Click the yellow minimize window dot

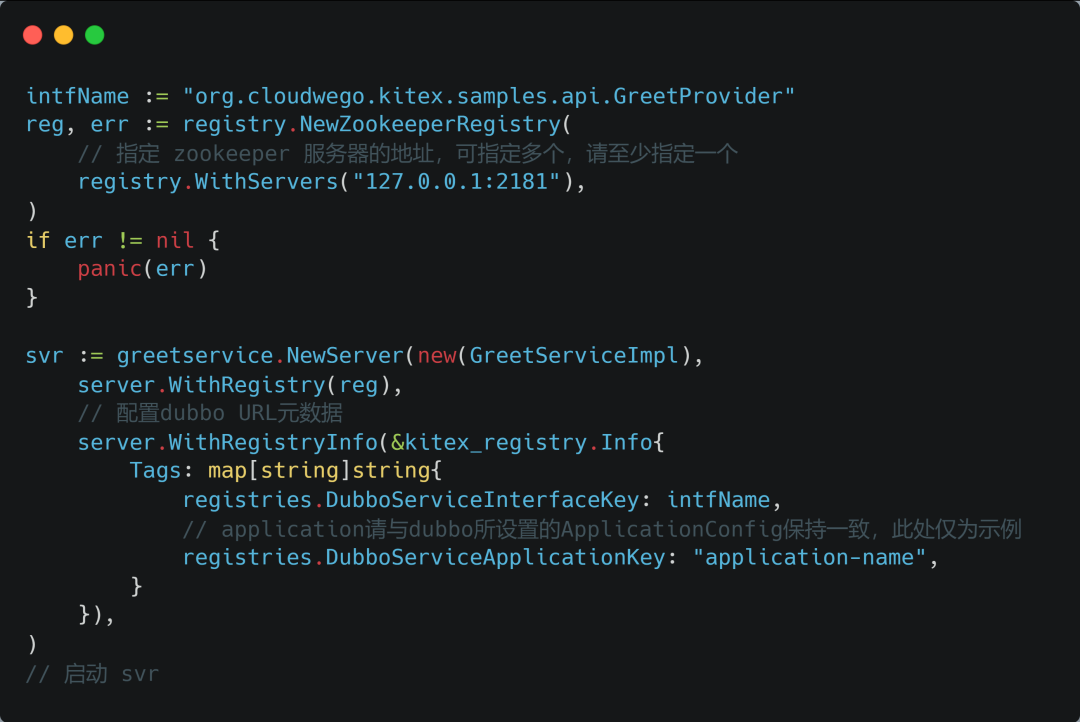[63, 35]
